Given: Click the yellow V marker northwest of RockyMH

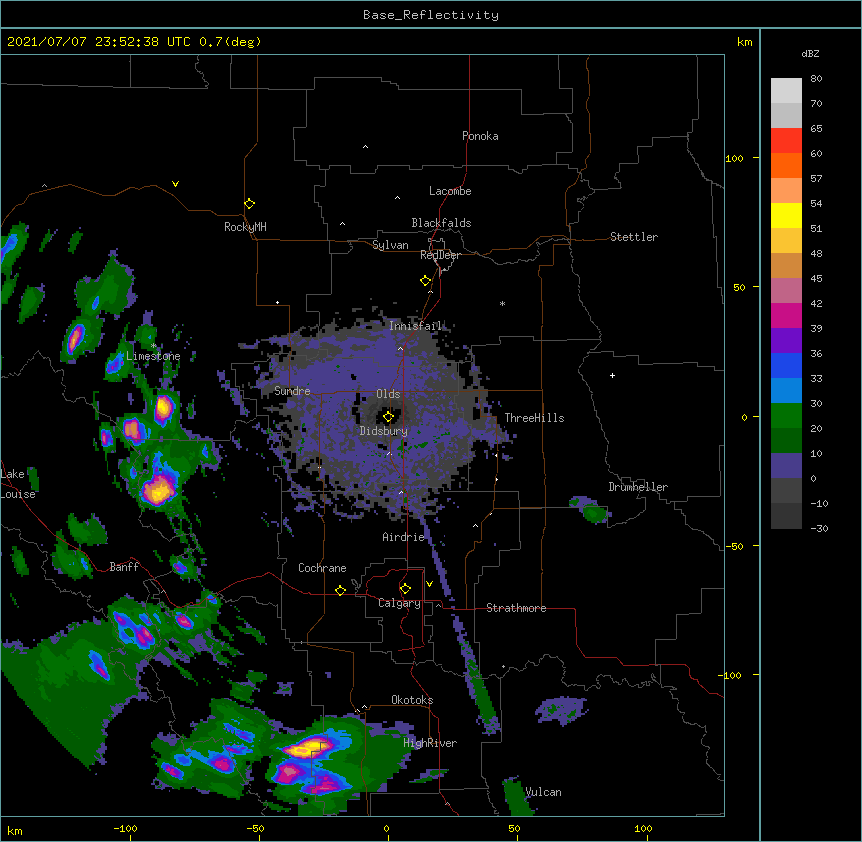Looking at the screenshot, I should [x=175, y=184].
